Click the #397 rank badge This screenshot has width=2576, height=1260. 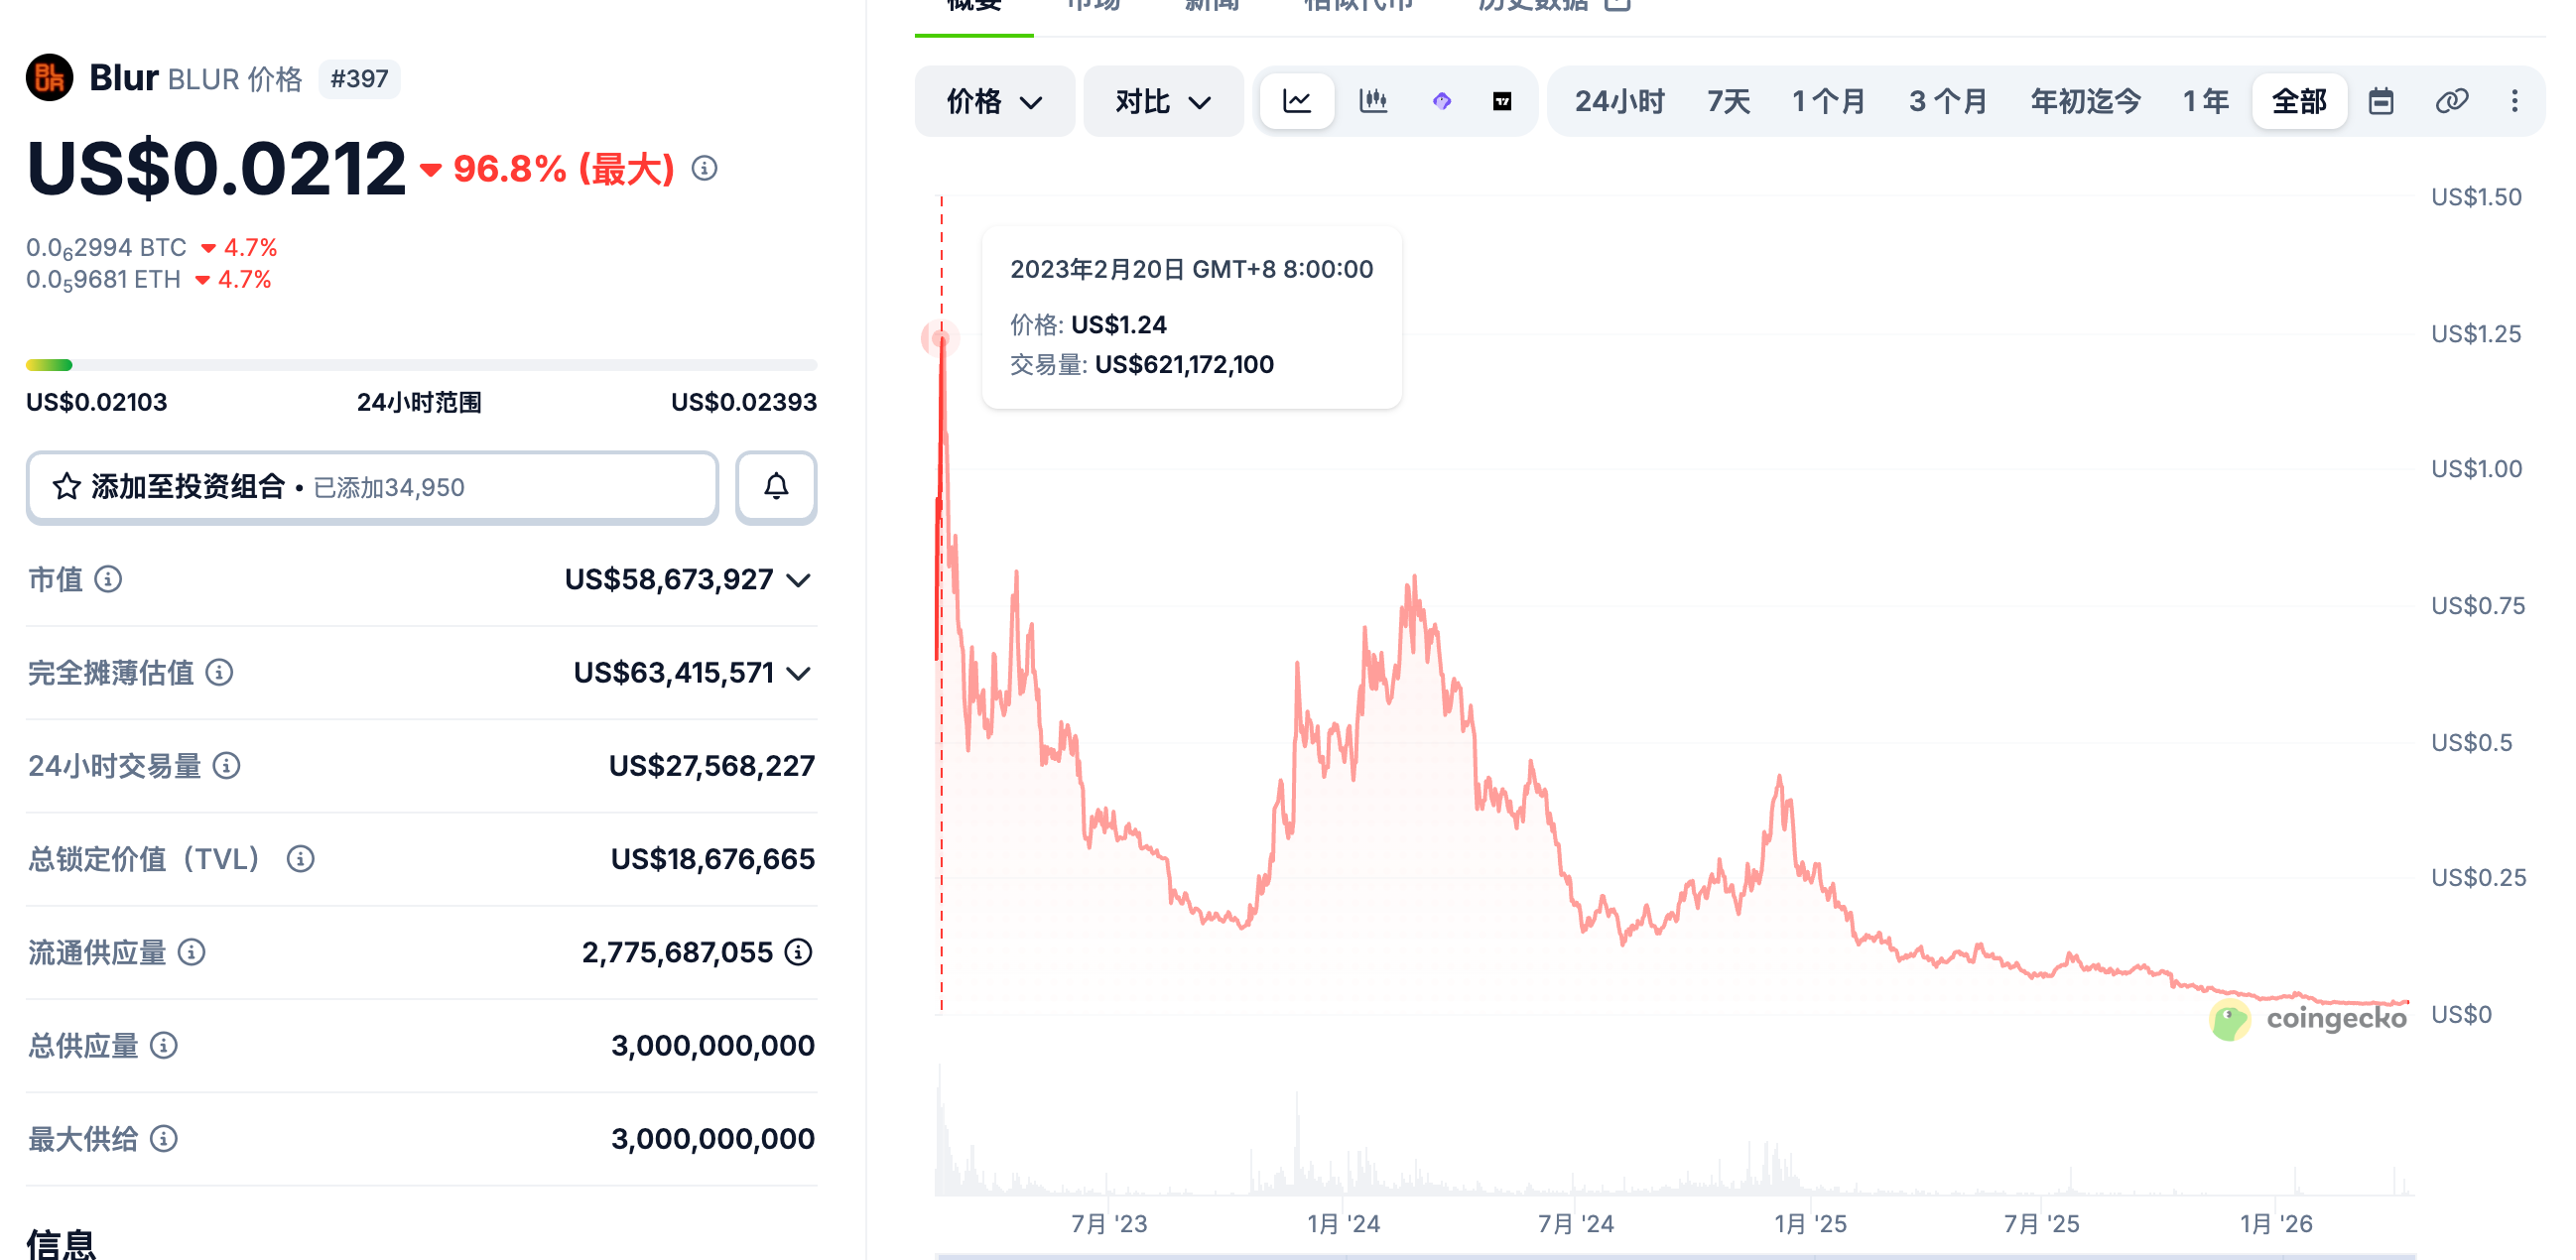pyautogui.click(x=359, y=79)
